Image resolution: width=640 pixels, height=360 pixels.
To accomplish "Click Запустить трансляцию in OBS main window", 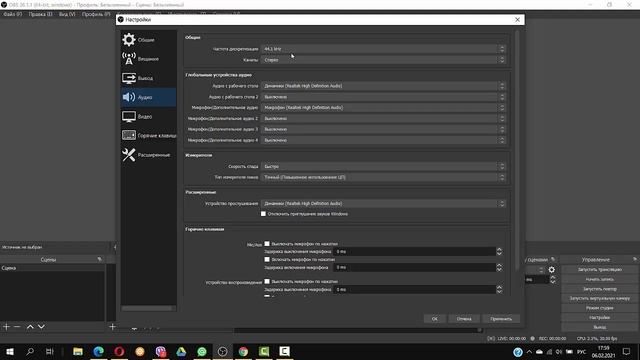I will coord(600,269).
